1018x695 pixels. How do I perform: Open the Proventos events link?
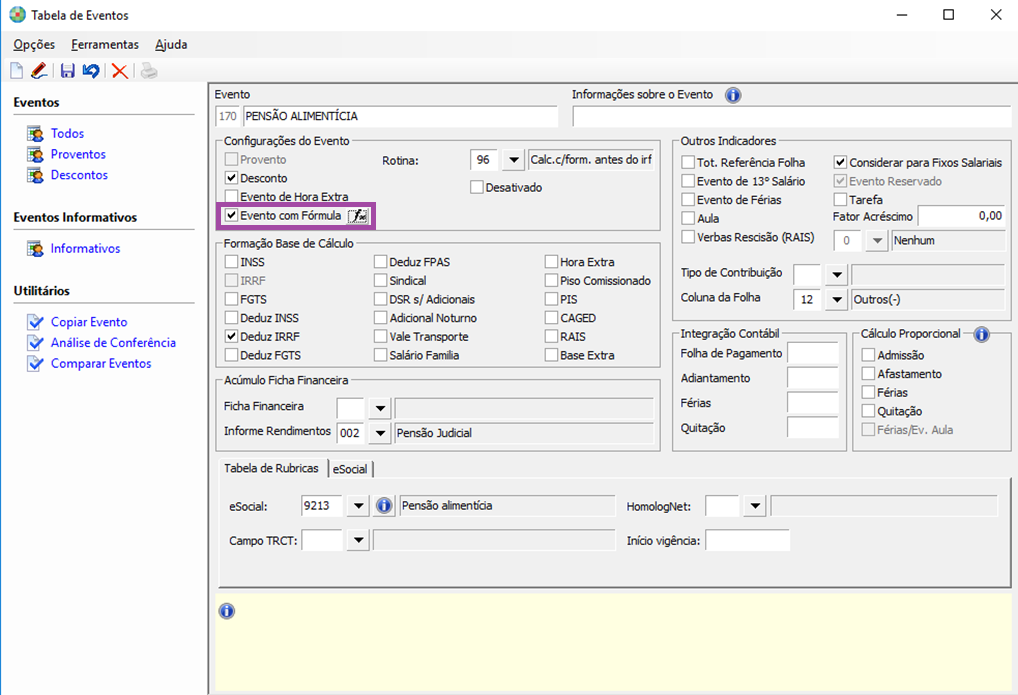tap(79, 154)
